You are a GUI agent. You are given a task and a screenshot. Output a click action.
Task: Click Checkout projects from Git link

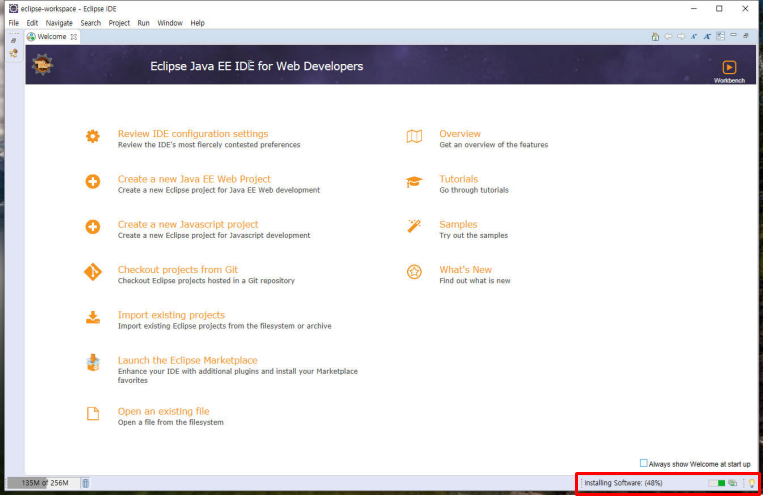tap(178, 270)
